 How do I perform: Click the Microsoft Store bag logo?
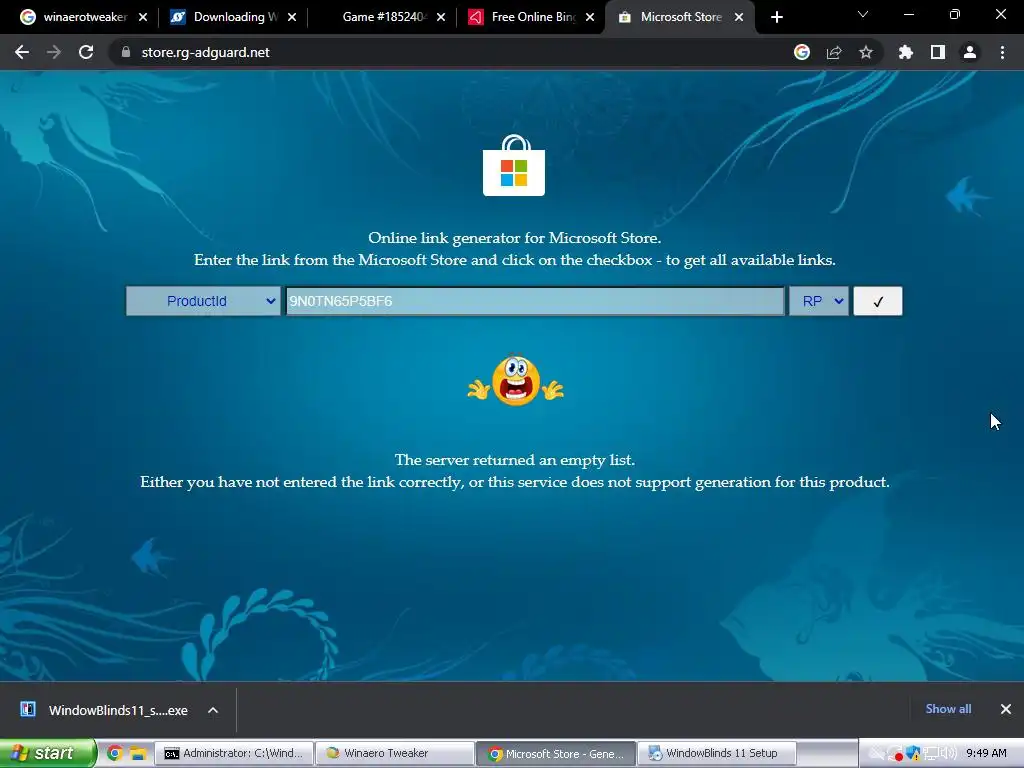pyautogui.click(x=514, y=165)
